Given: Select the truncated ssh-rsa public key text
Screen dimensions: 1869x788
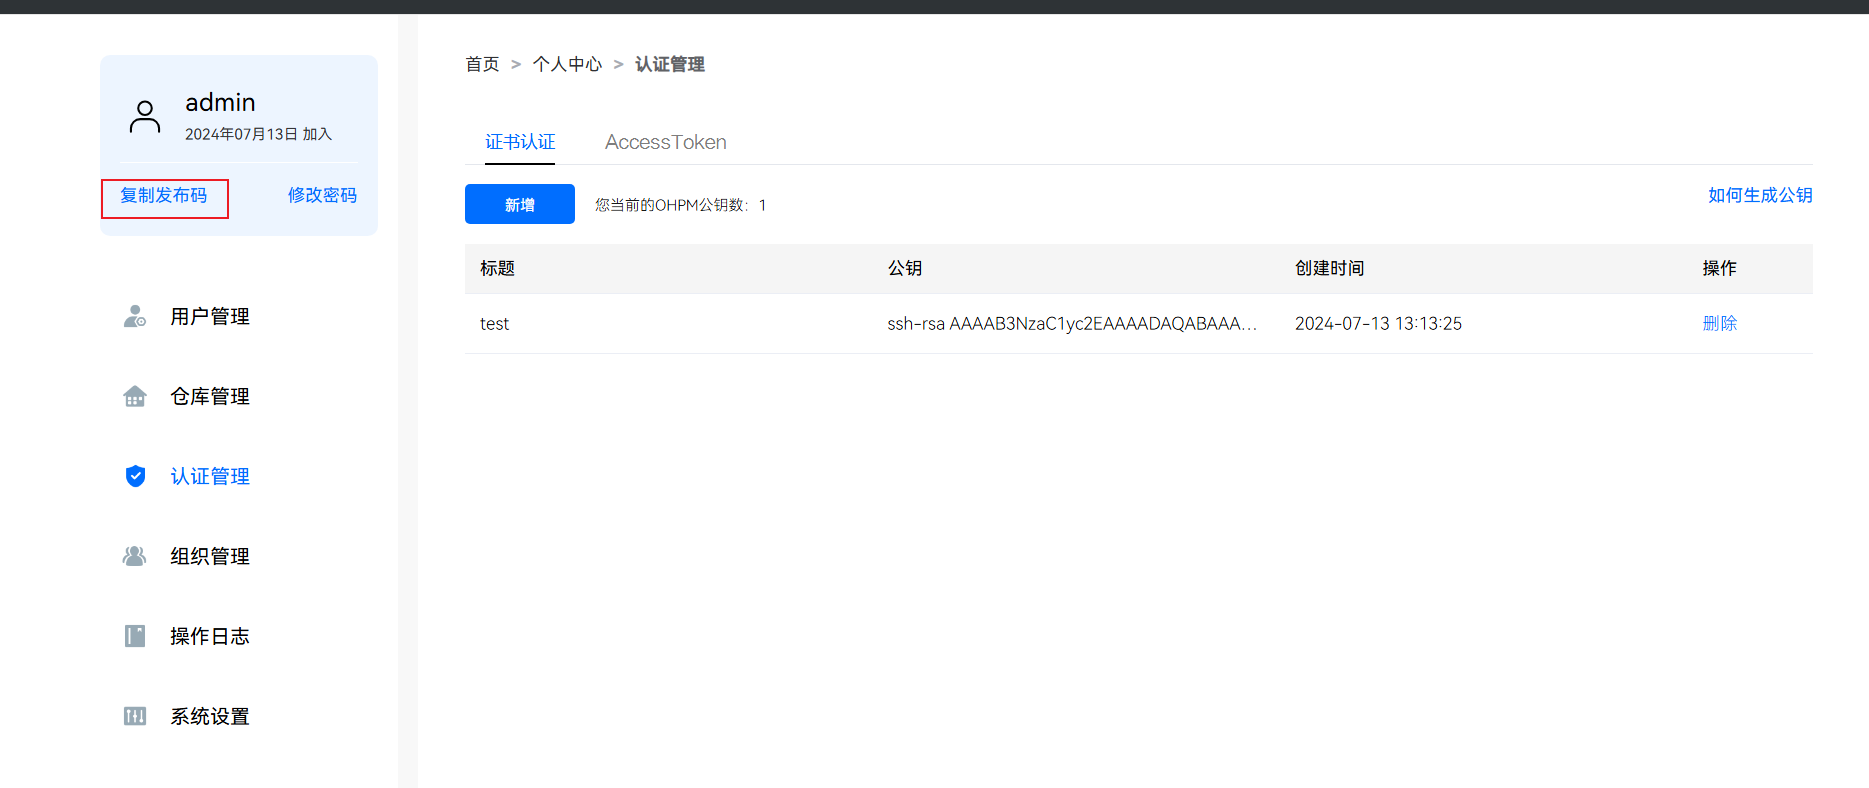Looking at the screenshot, I should point(1071,324).
